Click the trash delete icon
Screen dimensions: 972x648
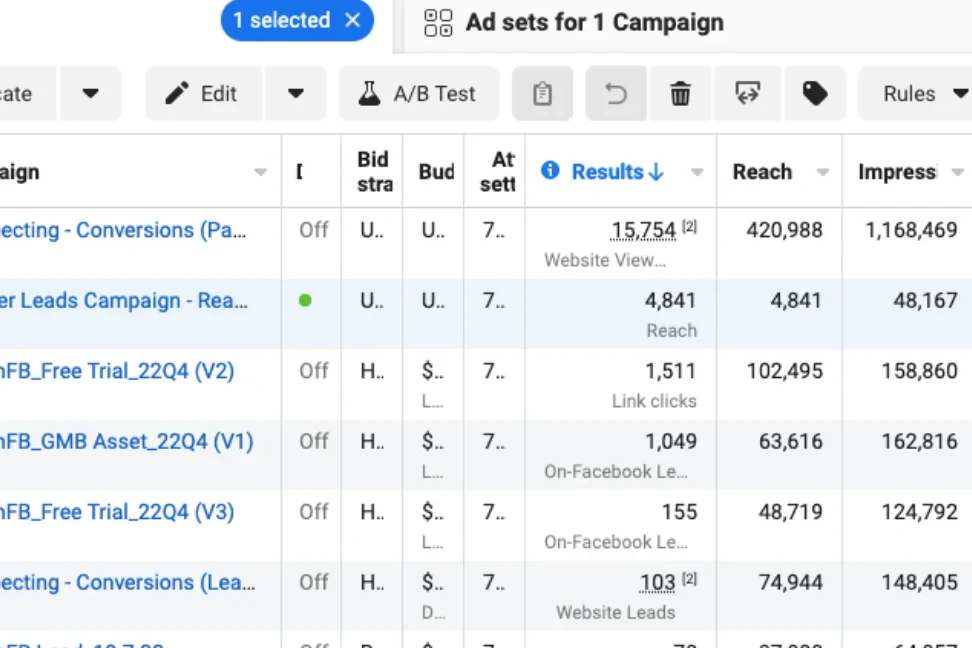click(x=680, y=94)
